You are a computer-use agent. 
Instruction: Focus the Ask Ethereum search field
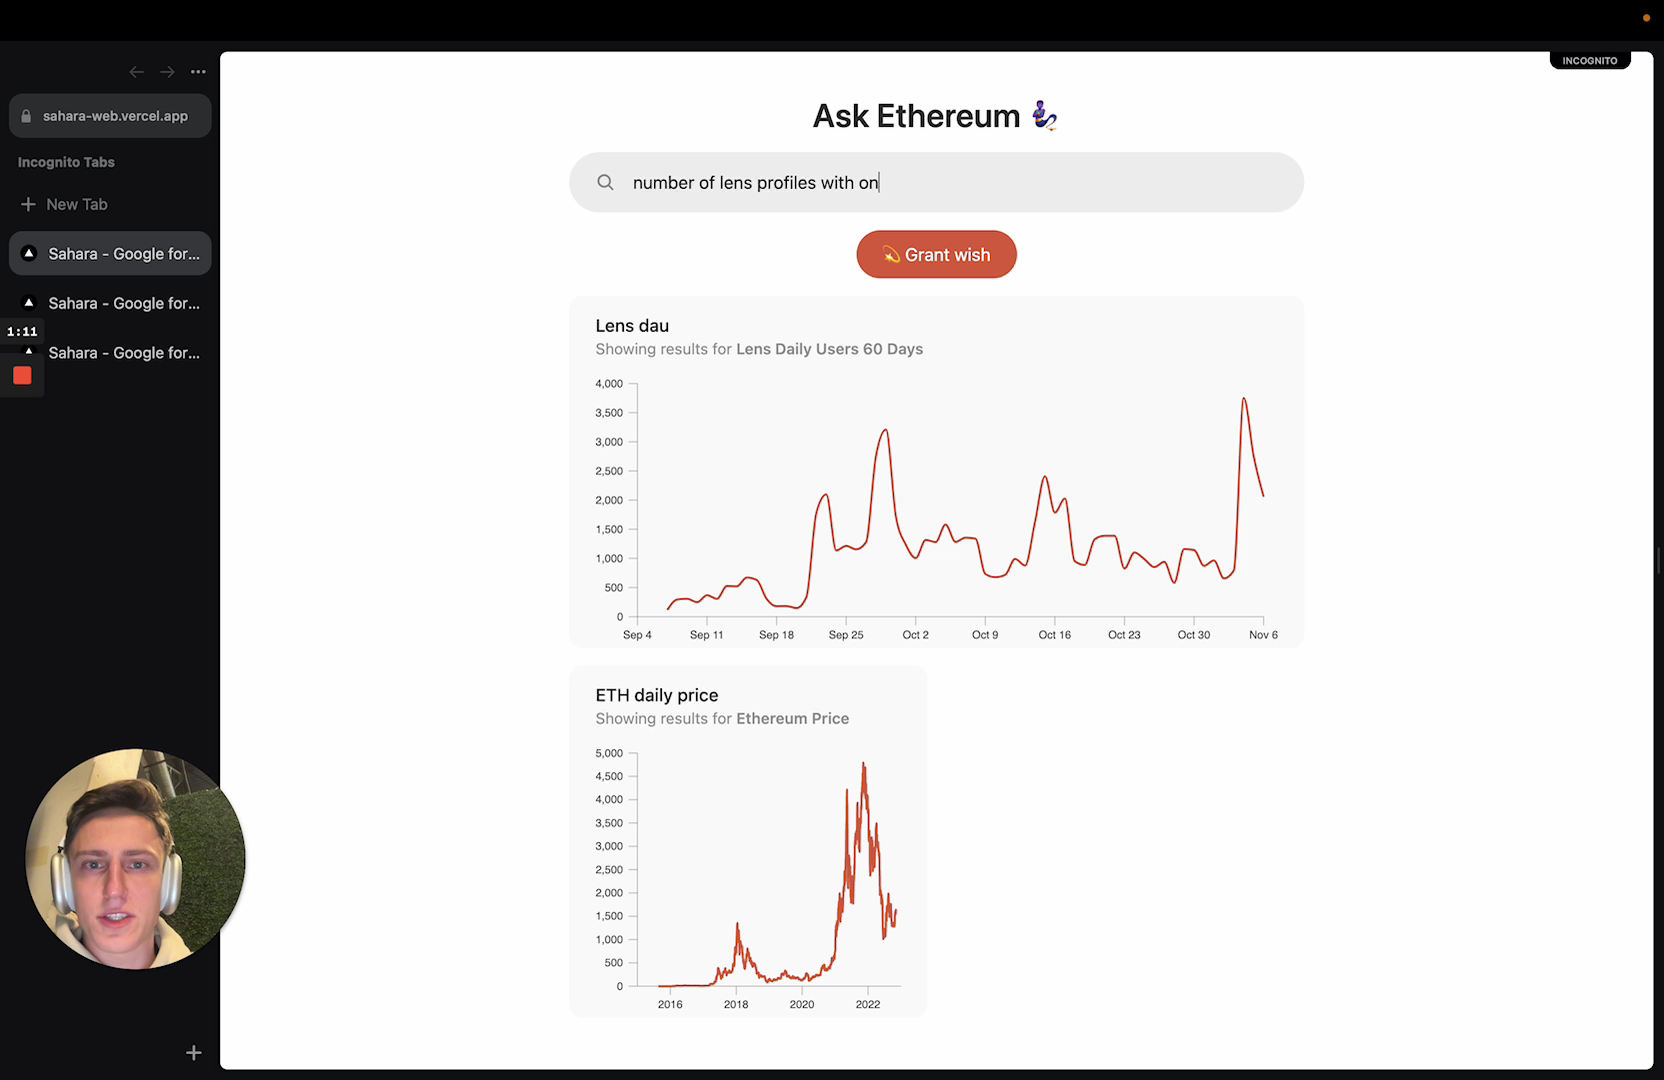[936, 182]
